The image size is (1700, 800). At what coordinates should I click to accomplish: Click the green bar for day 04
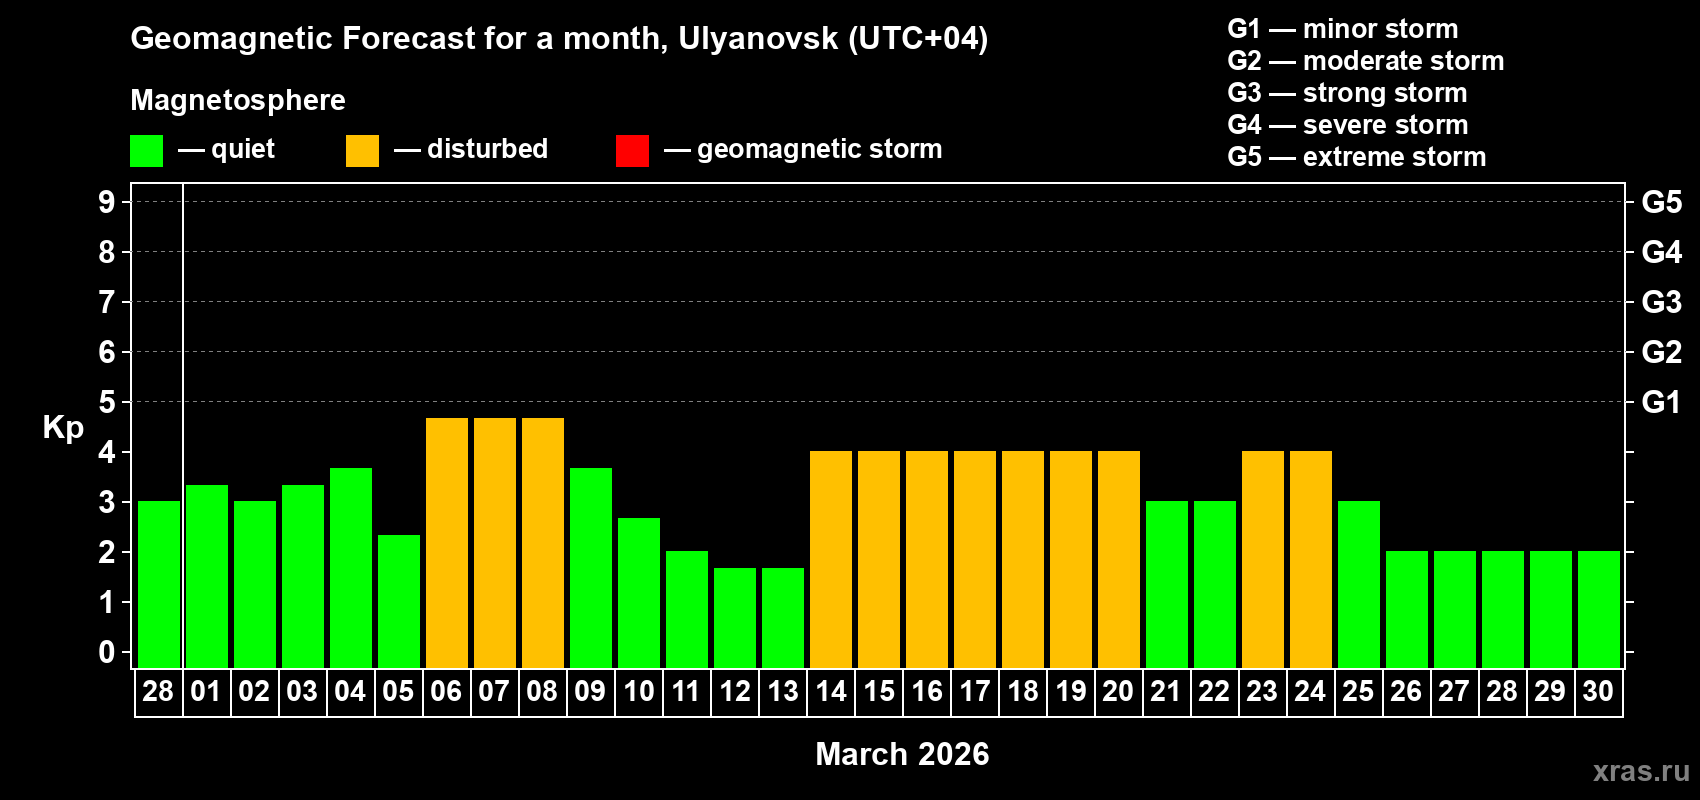[351, 568]
